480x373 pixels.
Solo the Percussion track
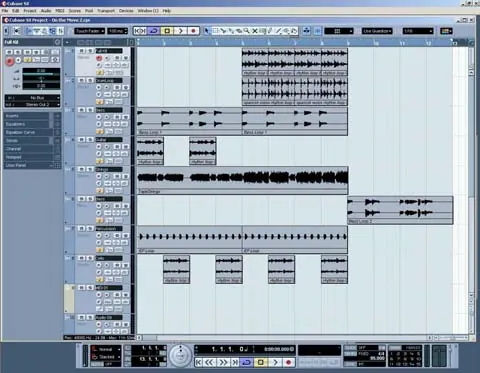click(90, 229)
